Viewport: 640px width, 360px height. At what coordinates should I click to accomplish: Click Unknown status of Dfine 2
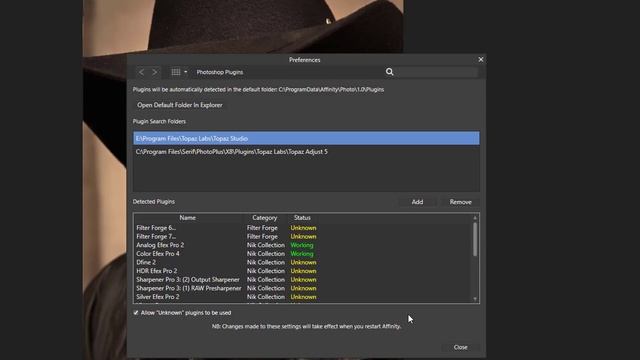coord(303,262)
